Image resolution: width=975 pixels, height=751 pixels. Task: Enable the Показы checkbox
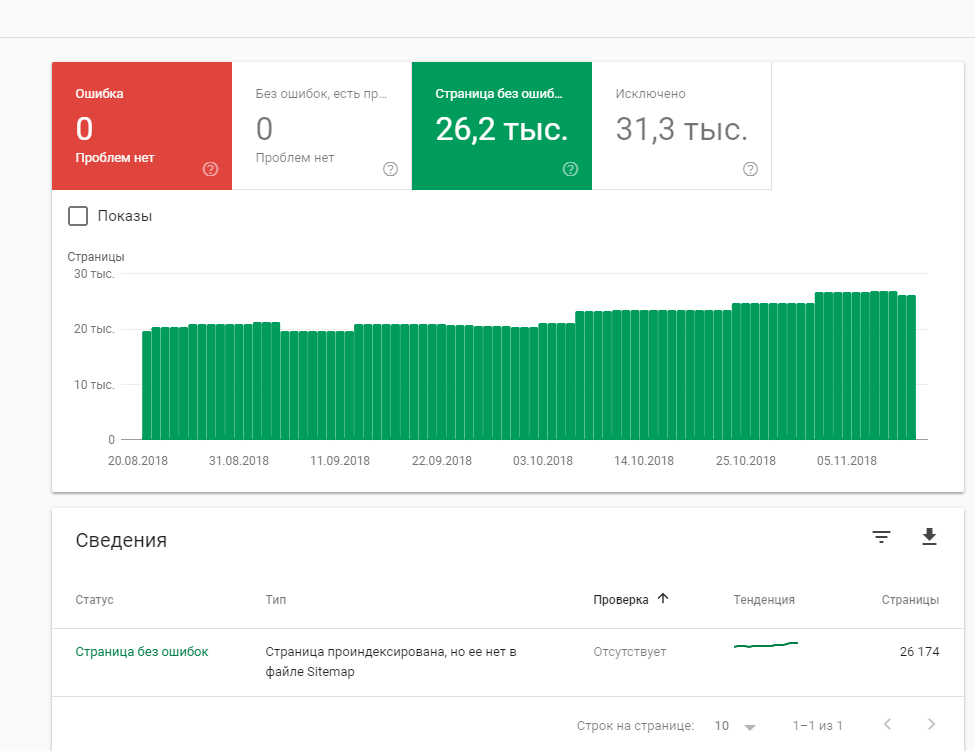click(78, 216)
